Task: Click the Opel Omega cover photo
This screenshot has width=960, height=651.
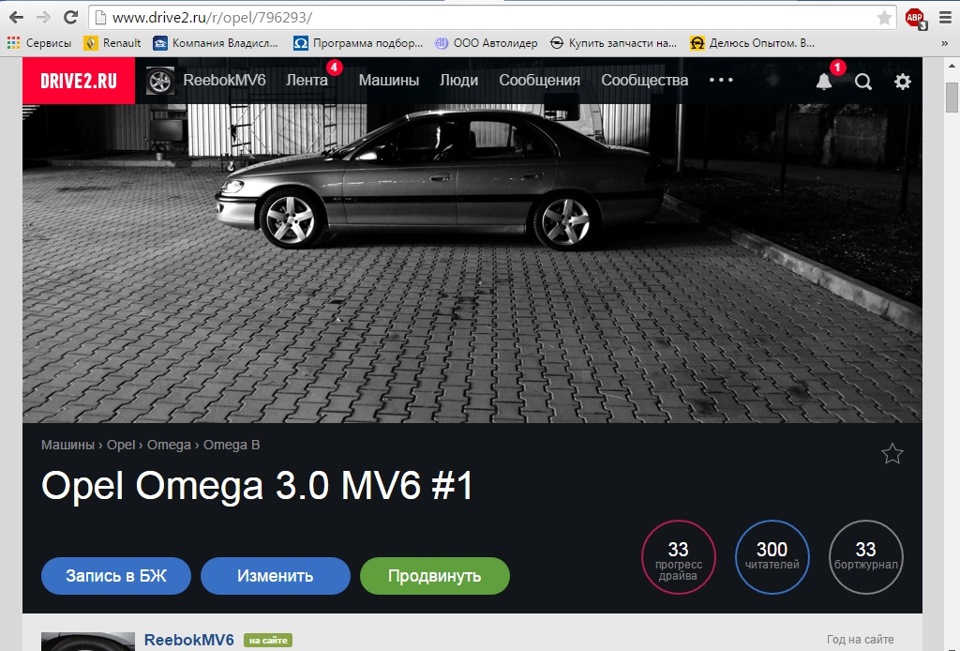Action: (472, 263)
